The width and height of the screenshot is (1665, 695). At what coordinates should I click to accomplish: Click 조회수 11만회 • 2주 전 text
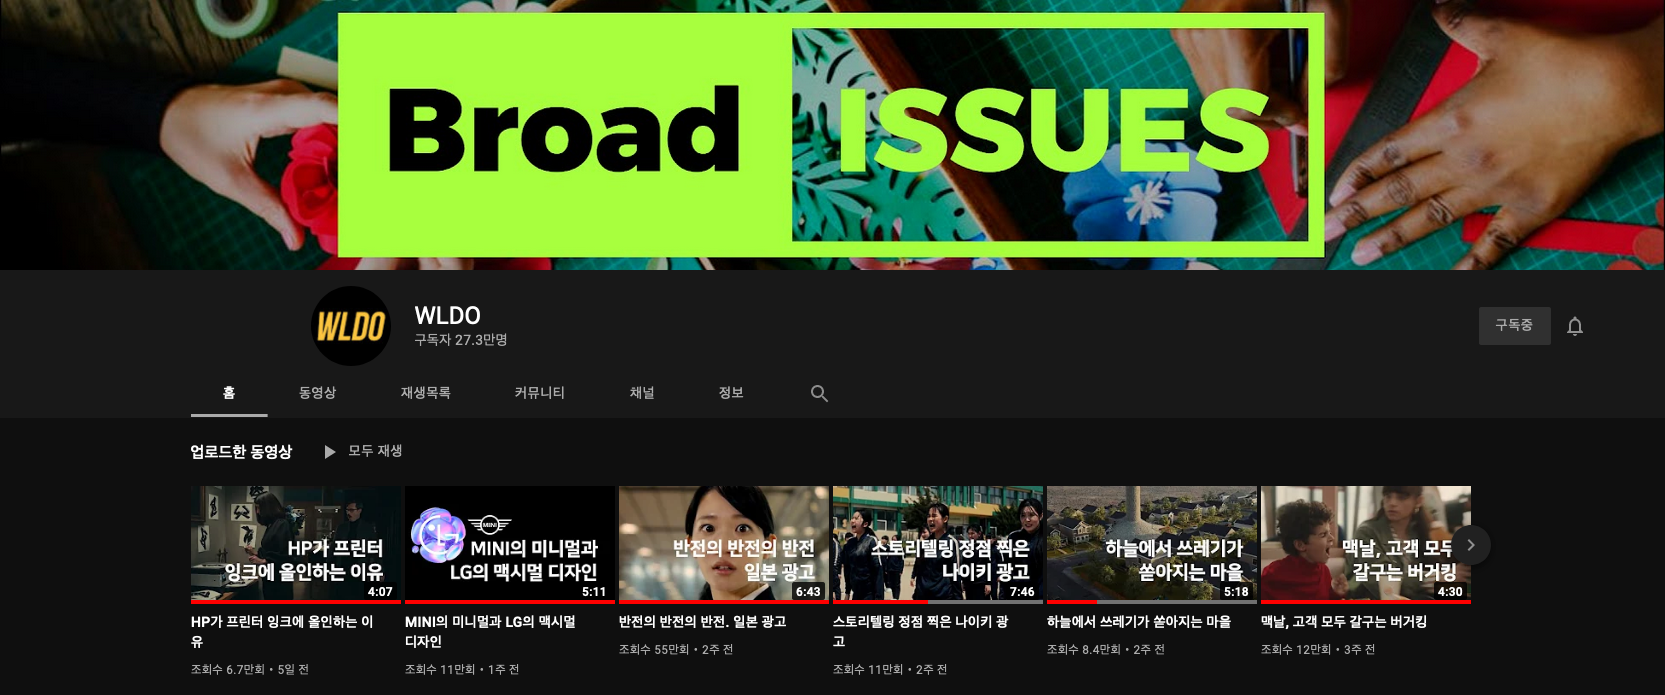[x=889, y=669]
